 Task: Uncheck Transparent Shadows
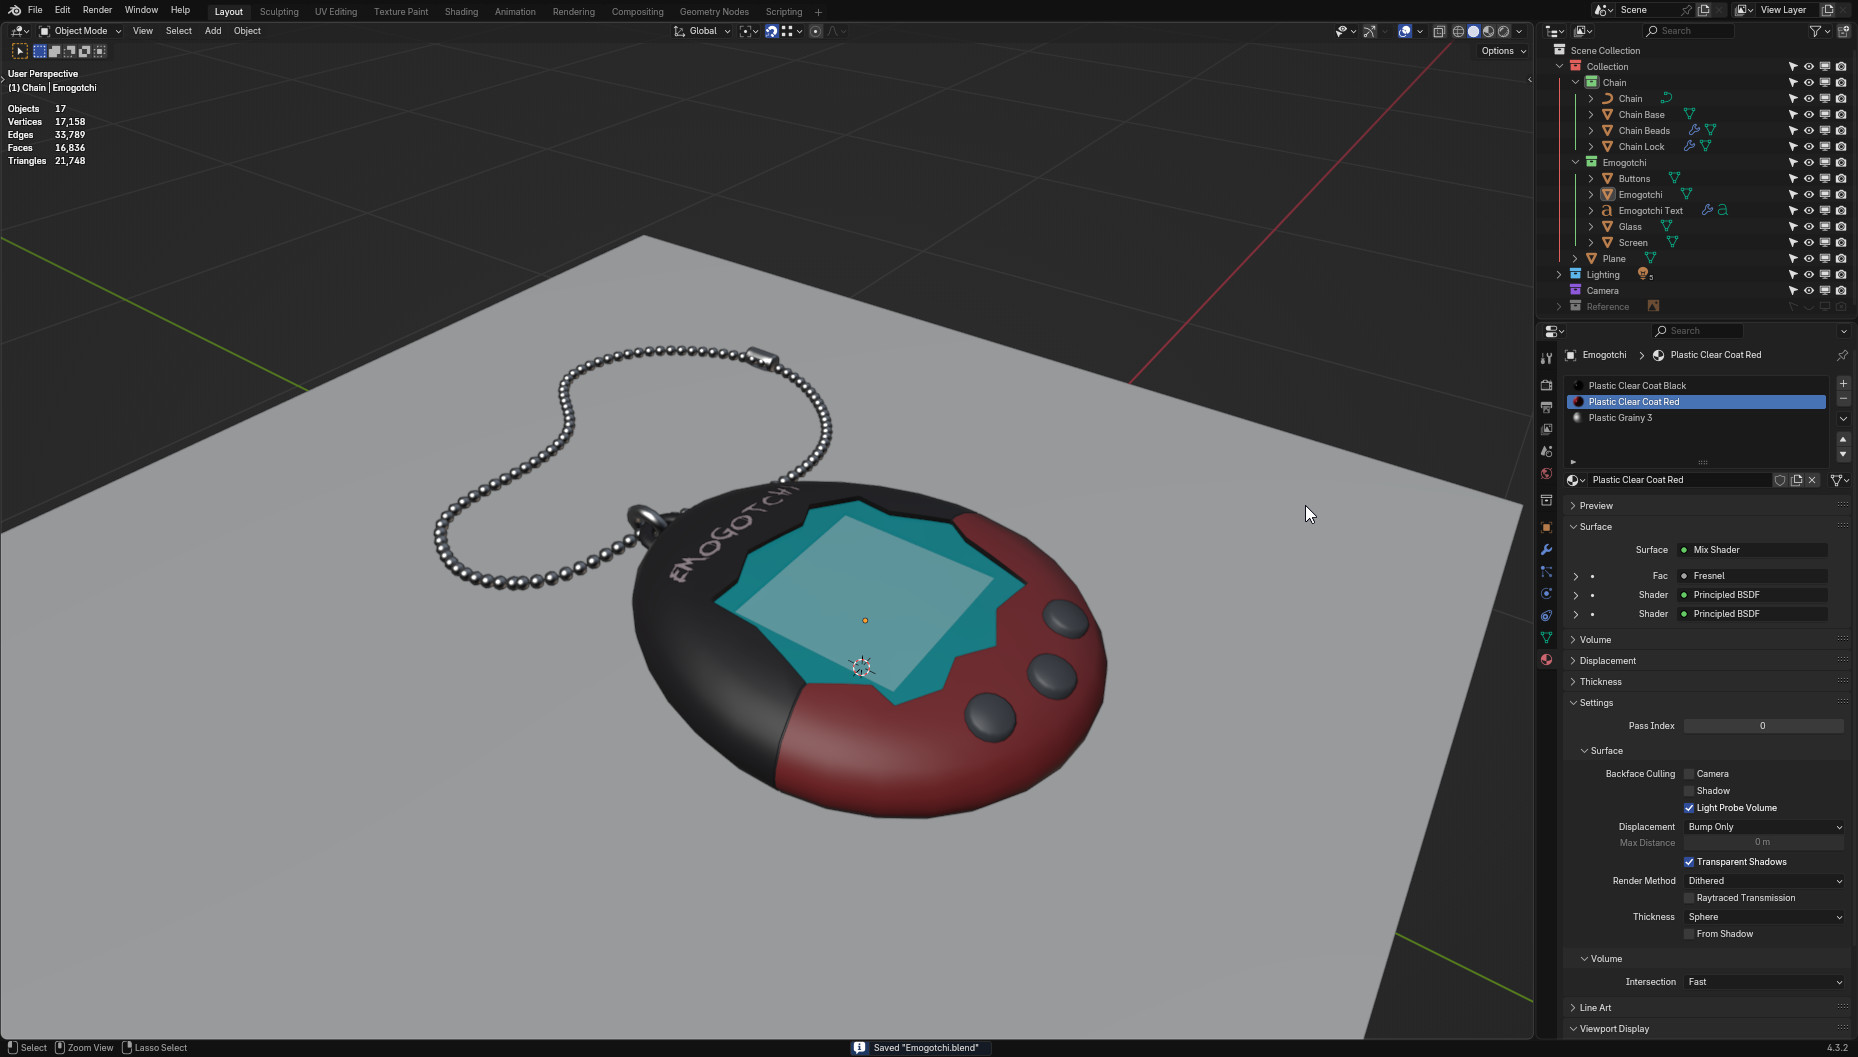point(1689,862)
